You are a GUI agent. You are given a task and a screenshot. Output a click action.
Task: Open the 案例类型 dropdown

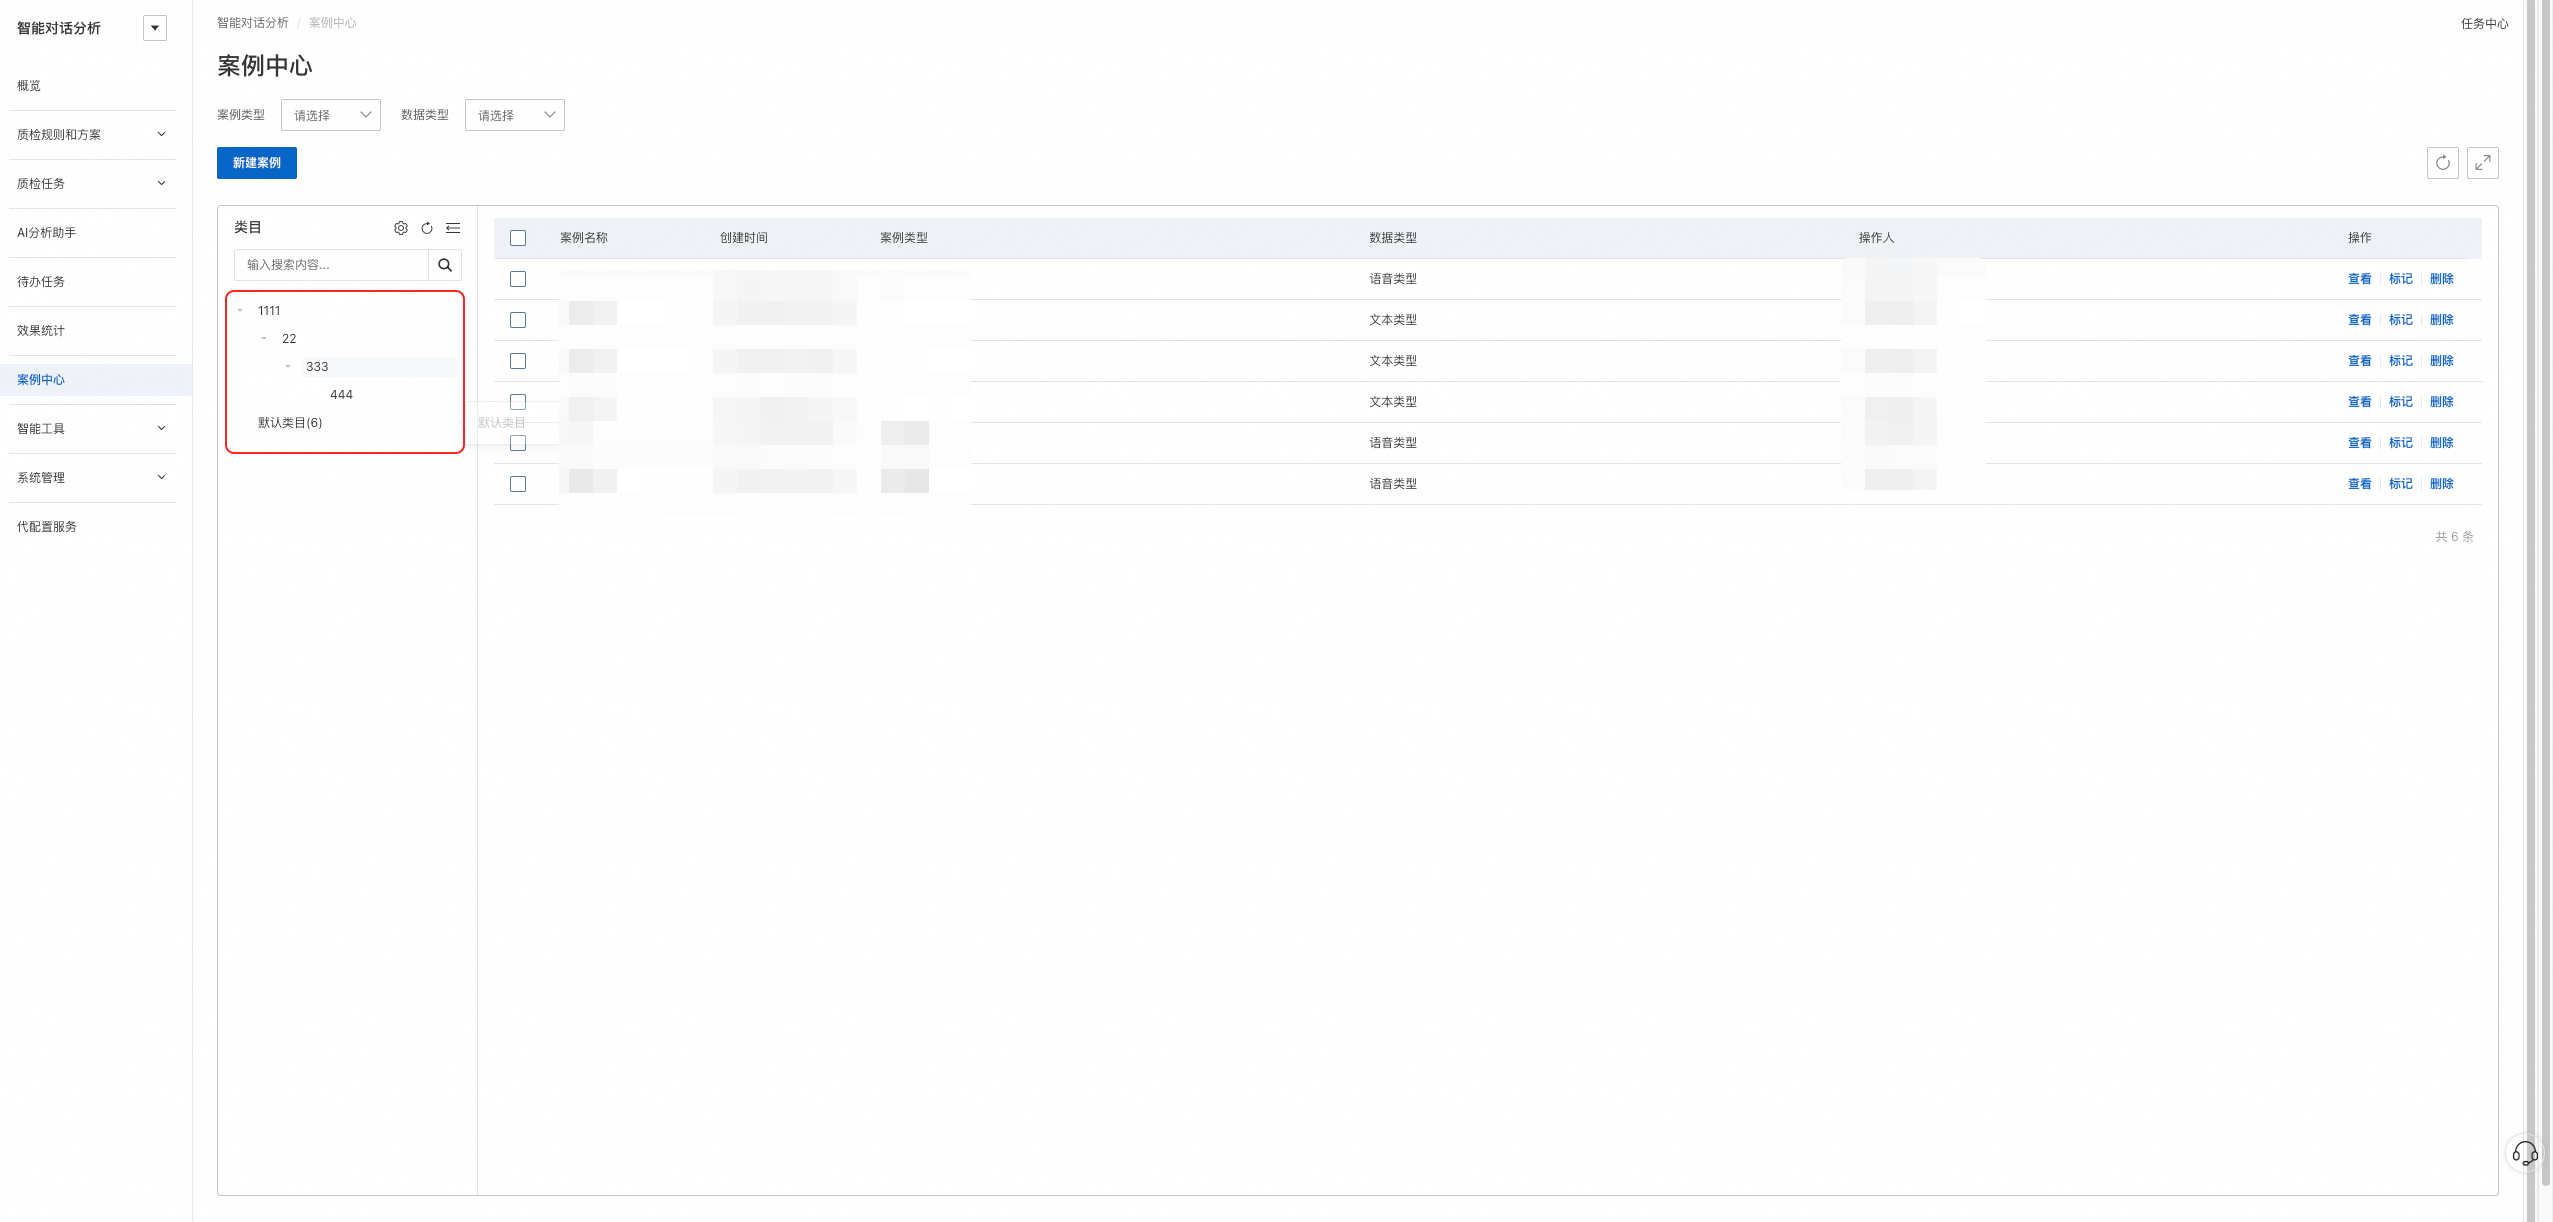(331, 115)
